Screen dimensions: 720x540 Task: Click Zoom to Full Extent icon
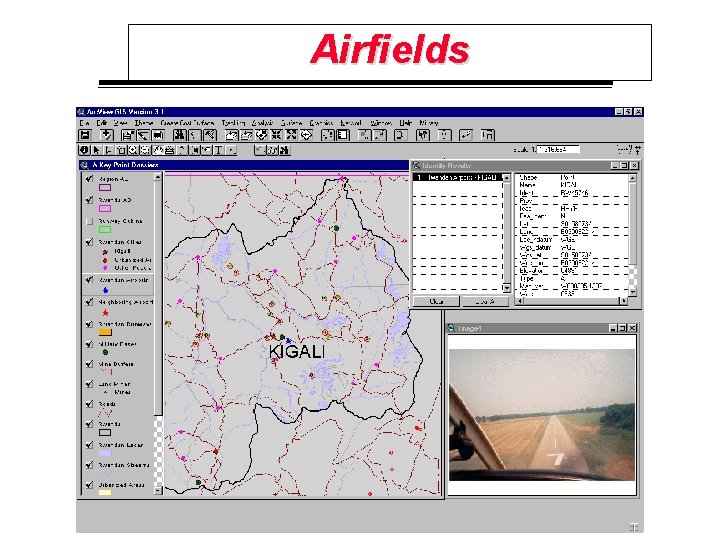click(x=231, y=135)
